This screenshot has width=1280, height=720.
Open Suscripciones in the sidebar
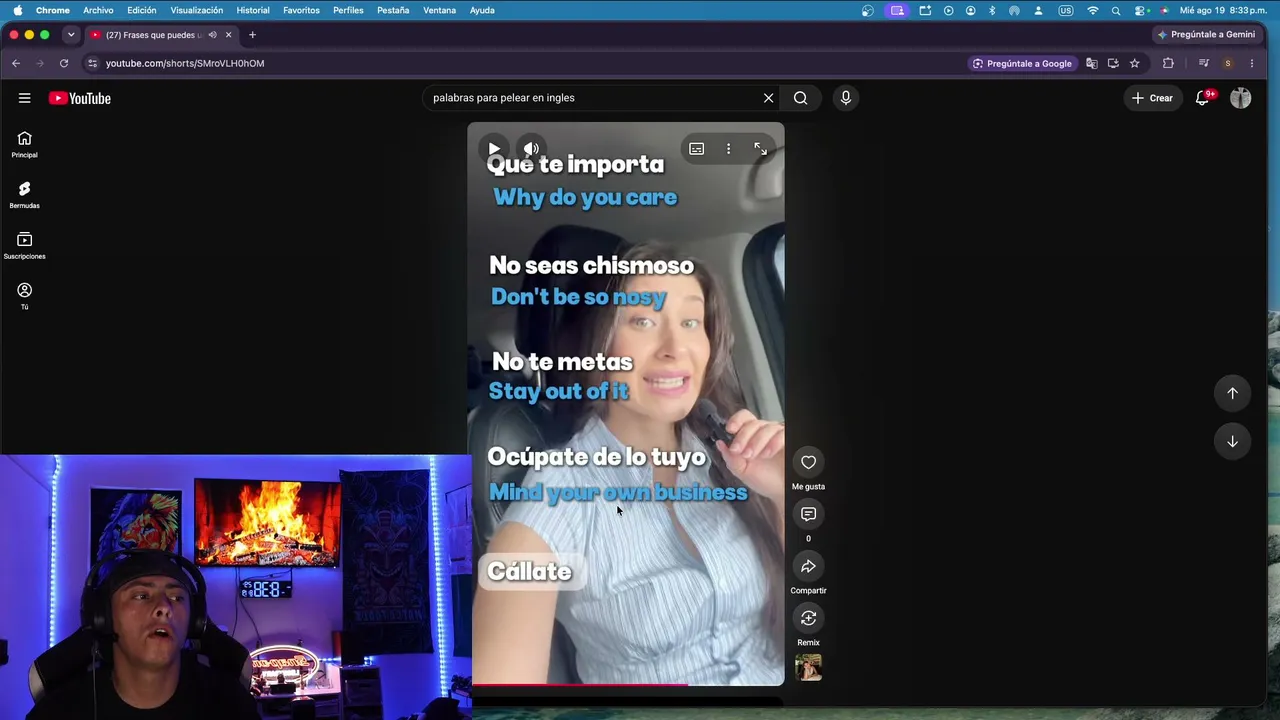pyautogui.click(x=24, y=246)
